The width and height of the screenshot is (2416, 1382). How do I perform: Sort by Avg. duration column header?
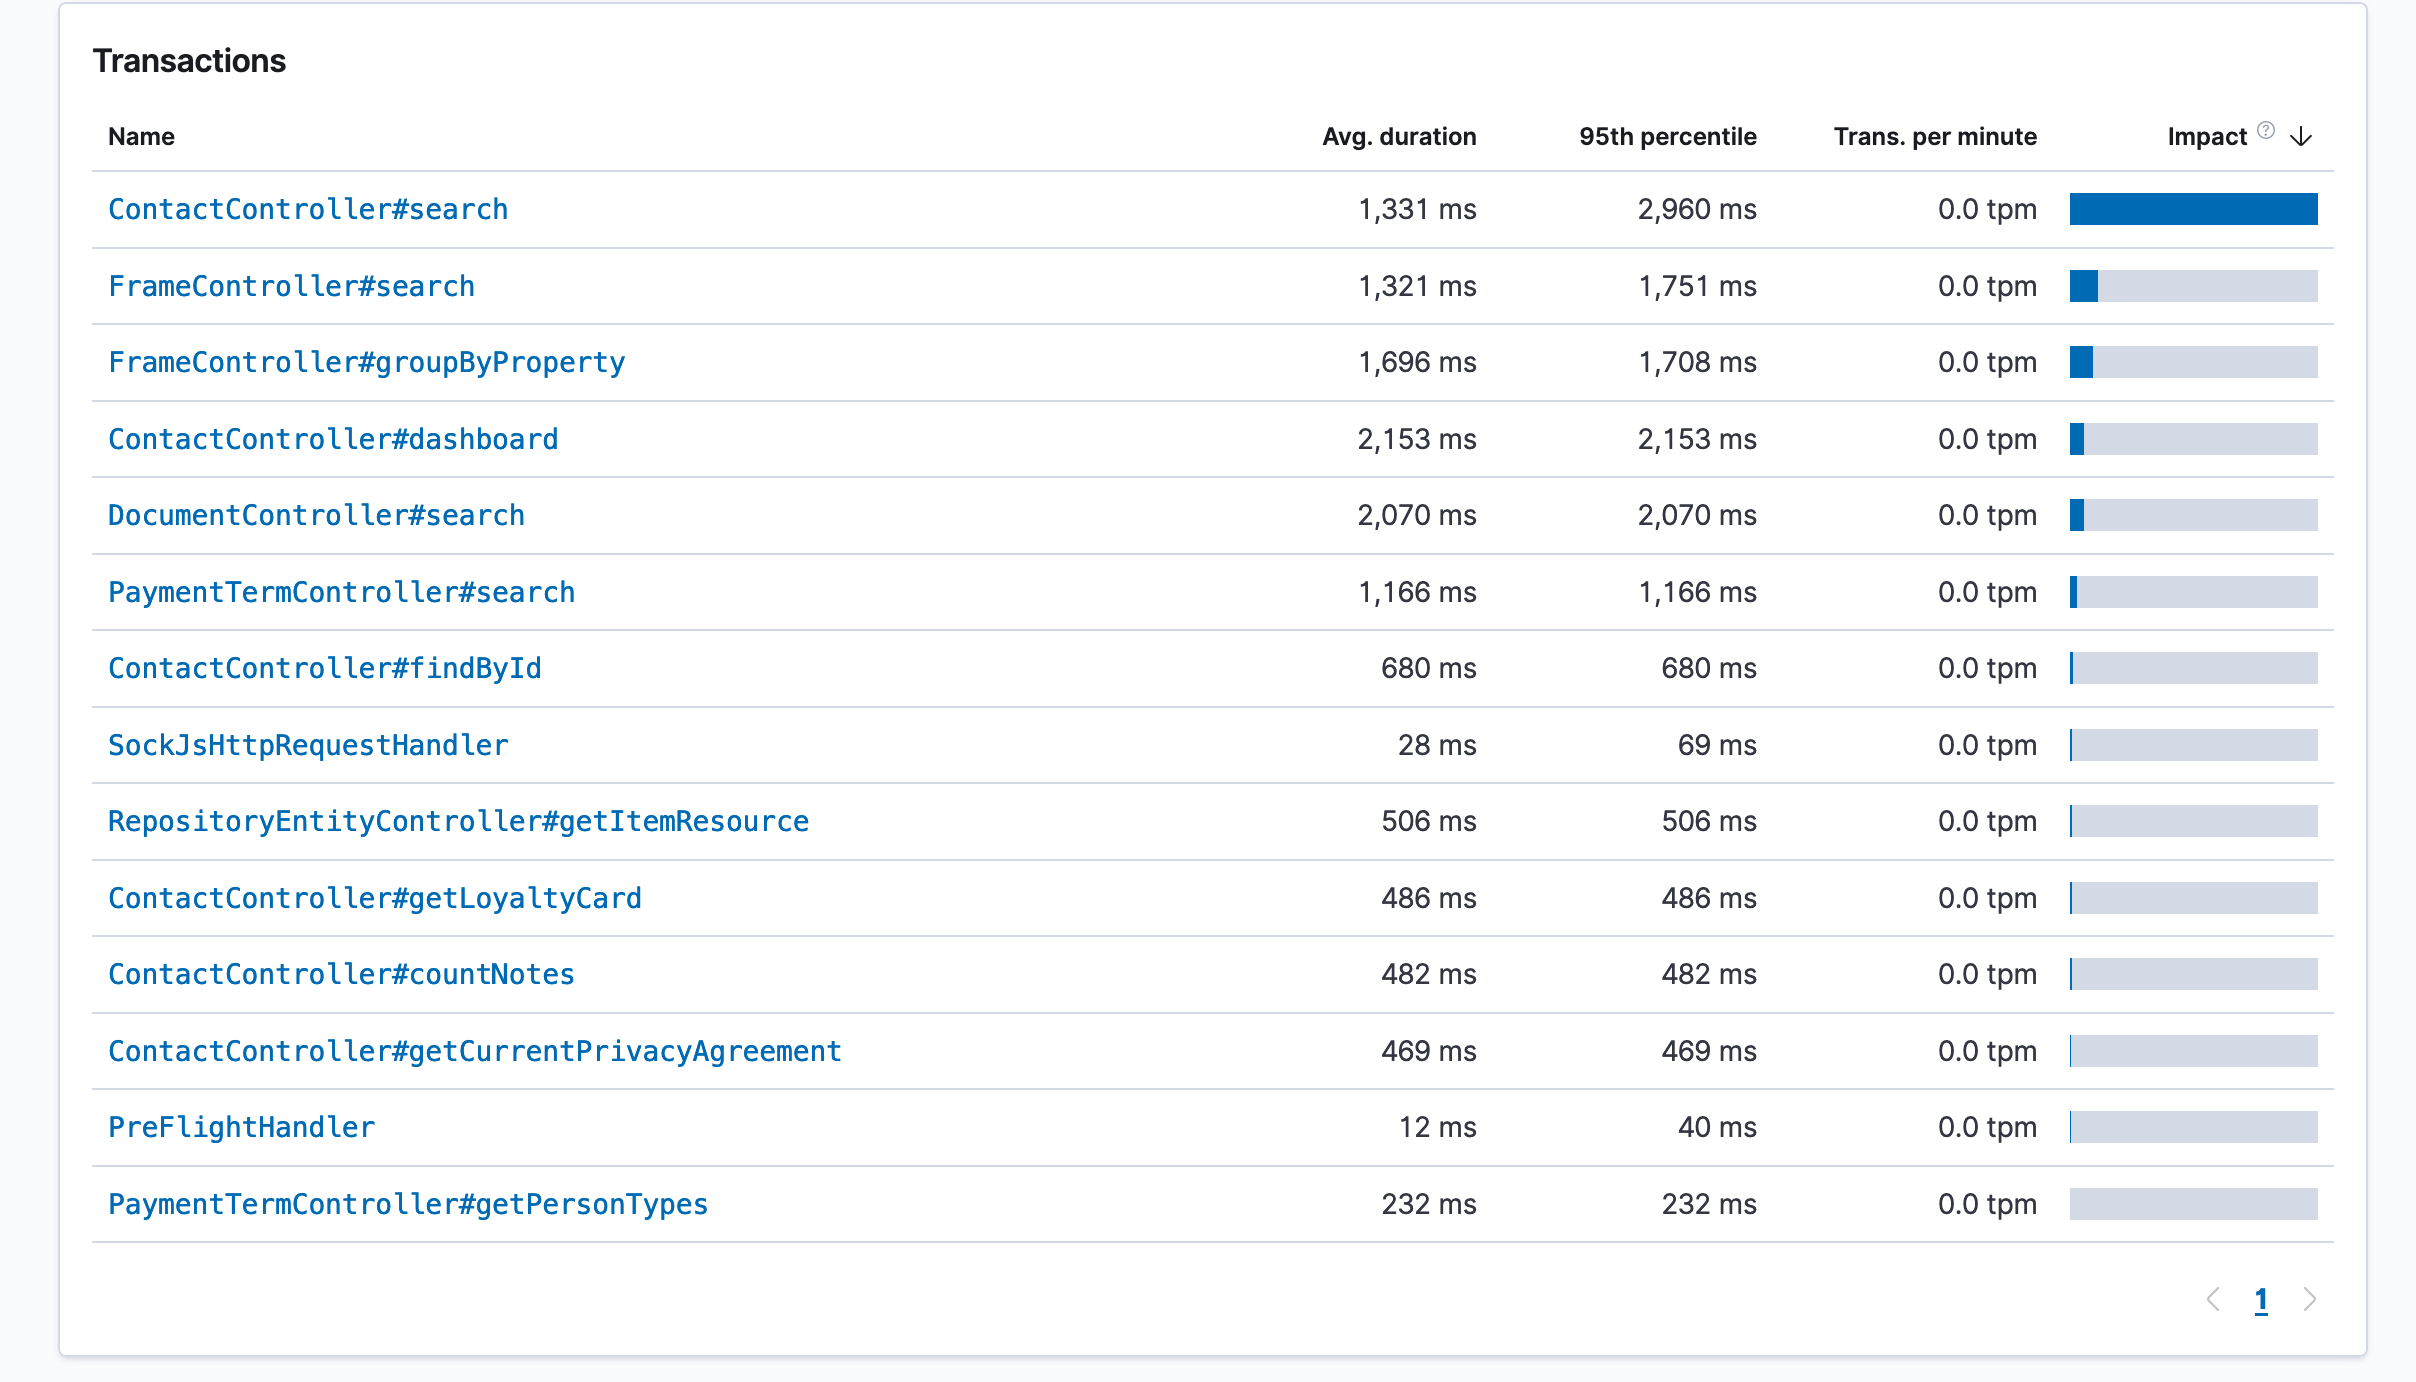[x=1398, y=137]
